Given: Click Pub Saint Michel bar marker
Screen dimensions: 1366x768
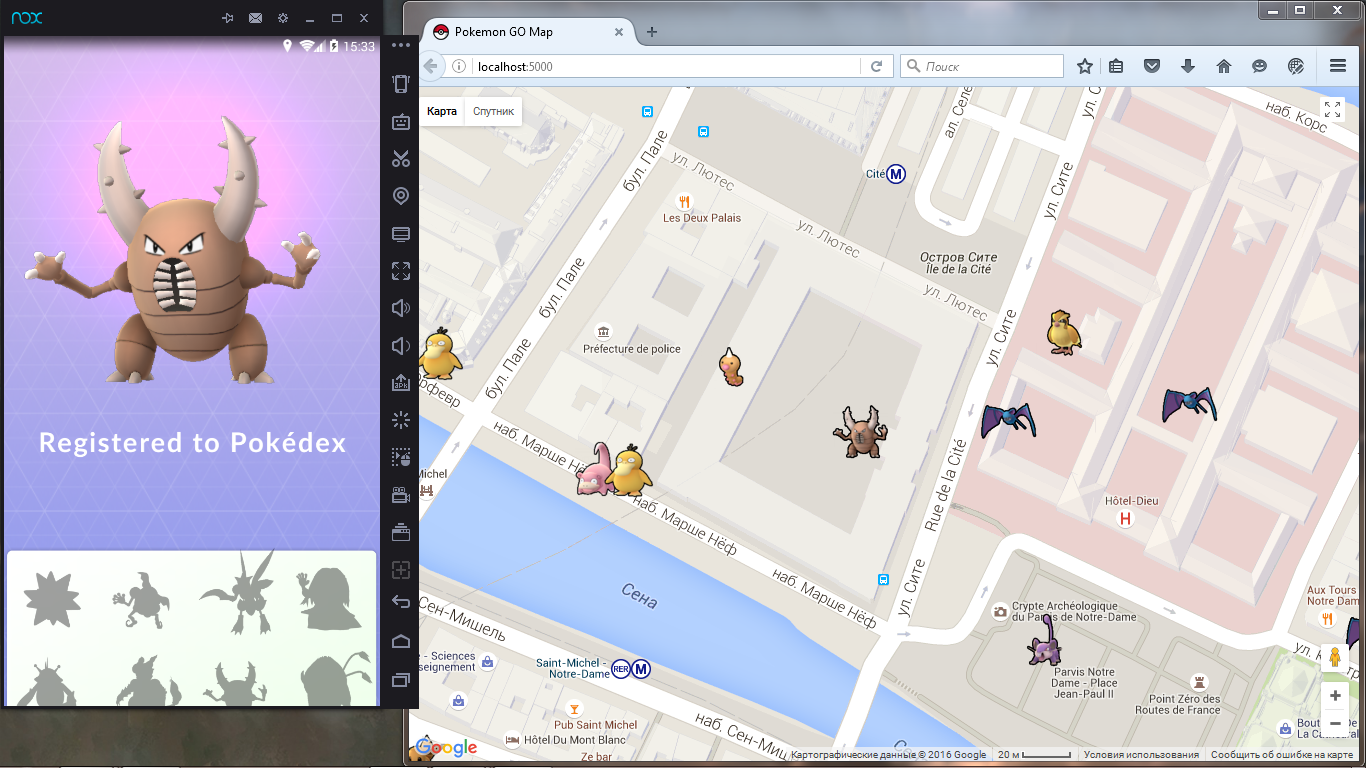Looking at the screenshot, I should pyautogui.click(x=574, y=708).
